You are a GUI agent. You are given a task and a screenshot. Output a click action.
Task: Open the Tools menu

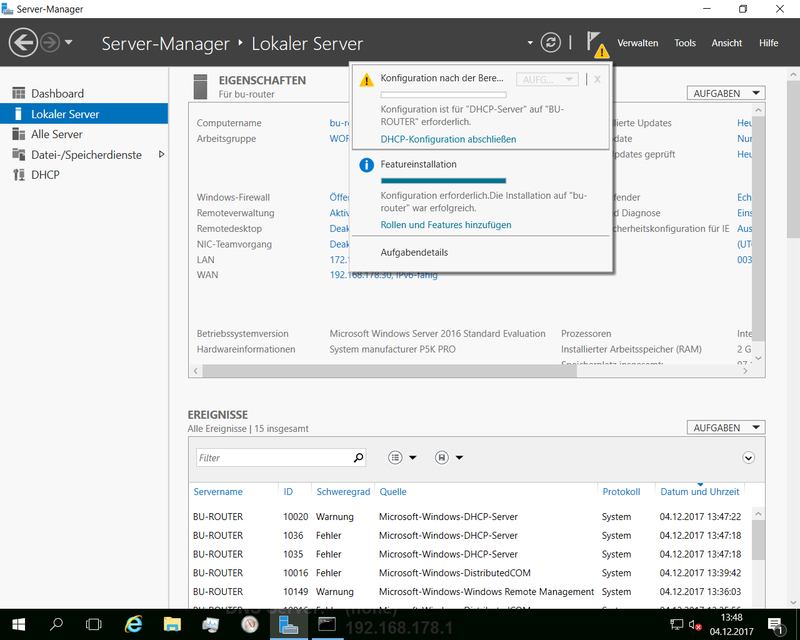coord(685,43)
